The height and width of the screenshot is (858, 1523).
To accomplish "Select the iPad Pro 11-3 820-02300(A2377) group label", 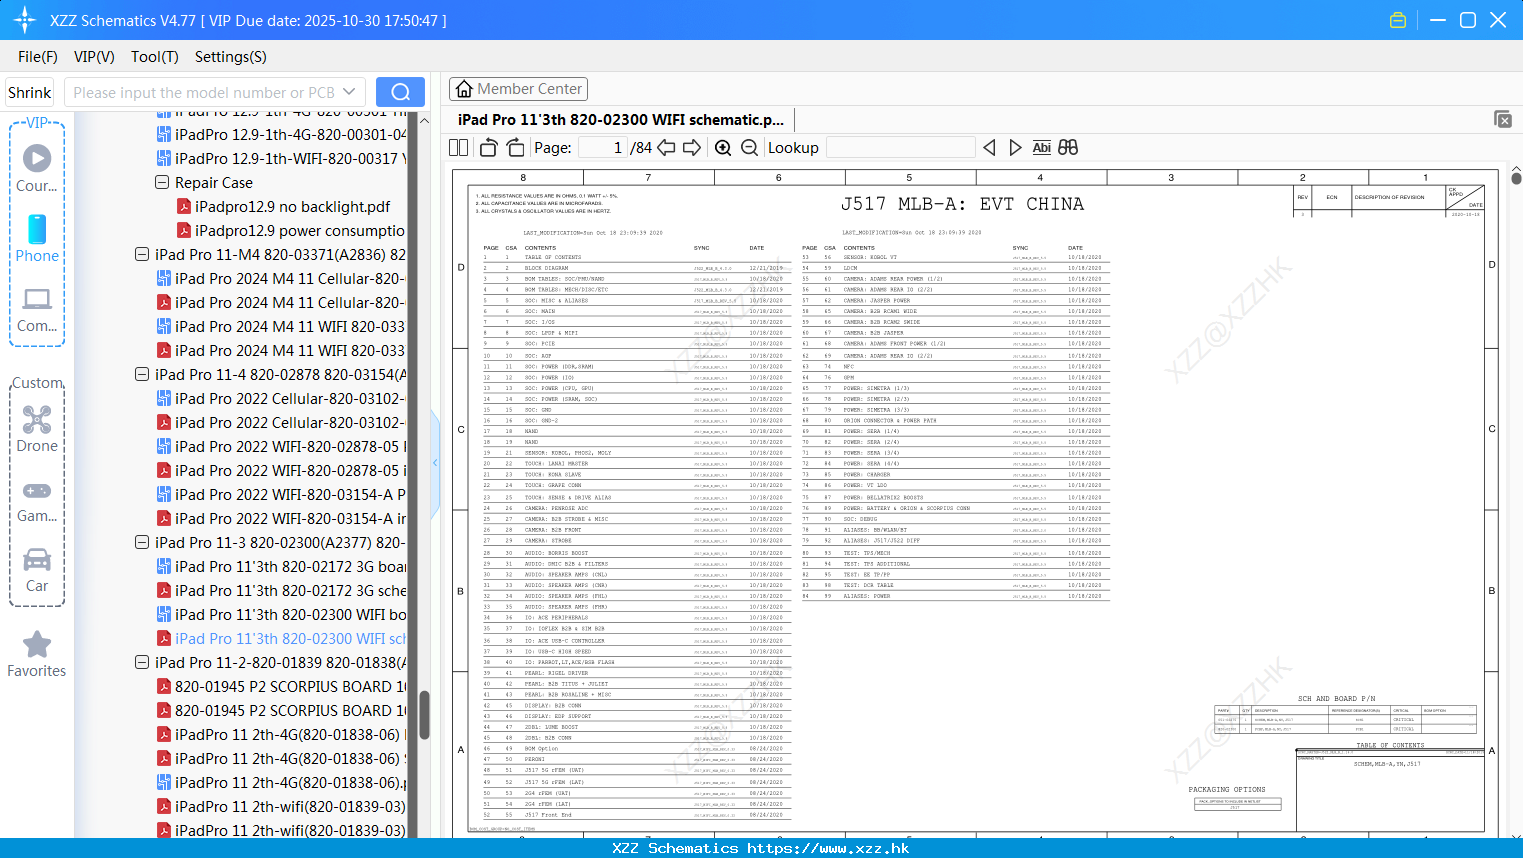I will point(280,542).
